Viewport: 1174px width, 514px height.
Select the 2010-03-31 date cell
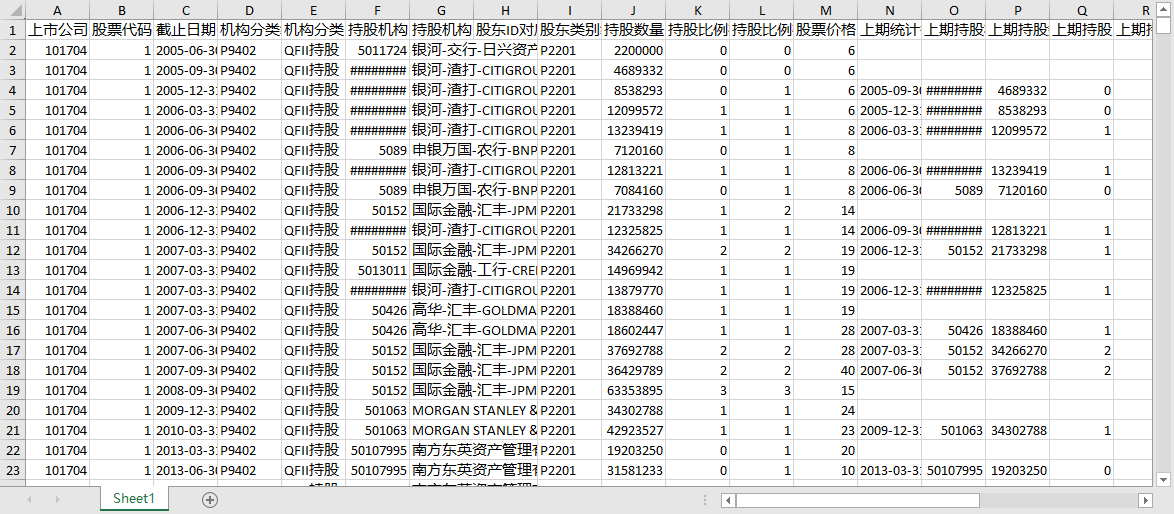coord(186,430)
